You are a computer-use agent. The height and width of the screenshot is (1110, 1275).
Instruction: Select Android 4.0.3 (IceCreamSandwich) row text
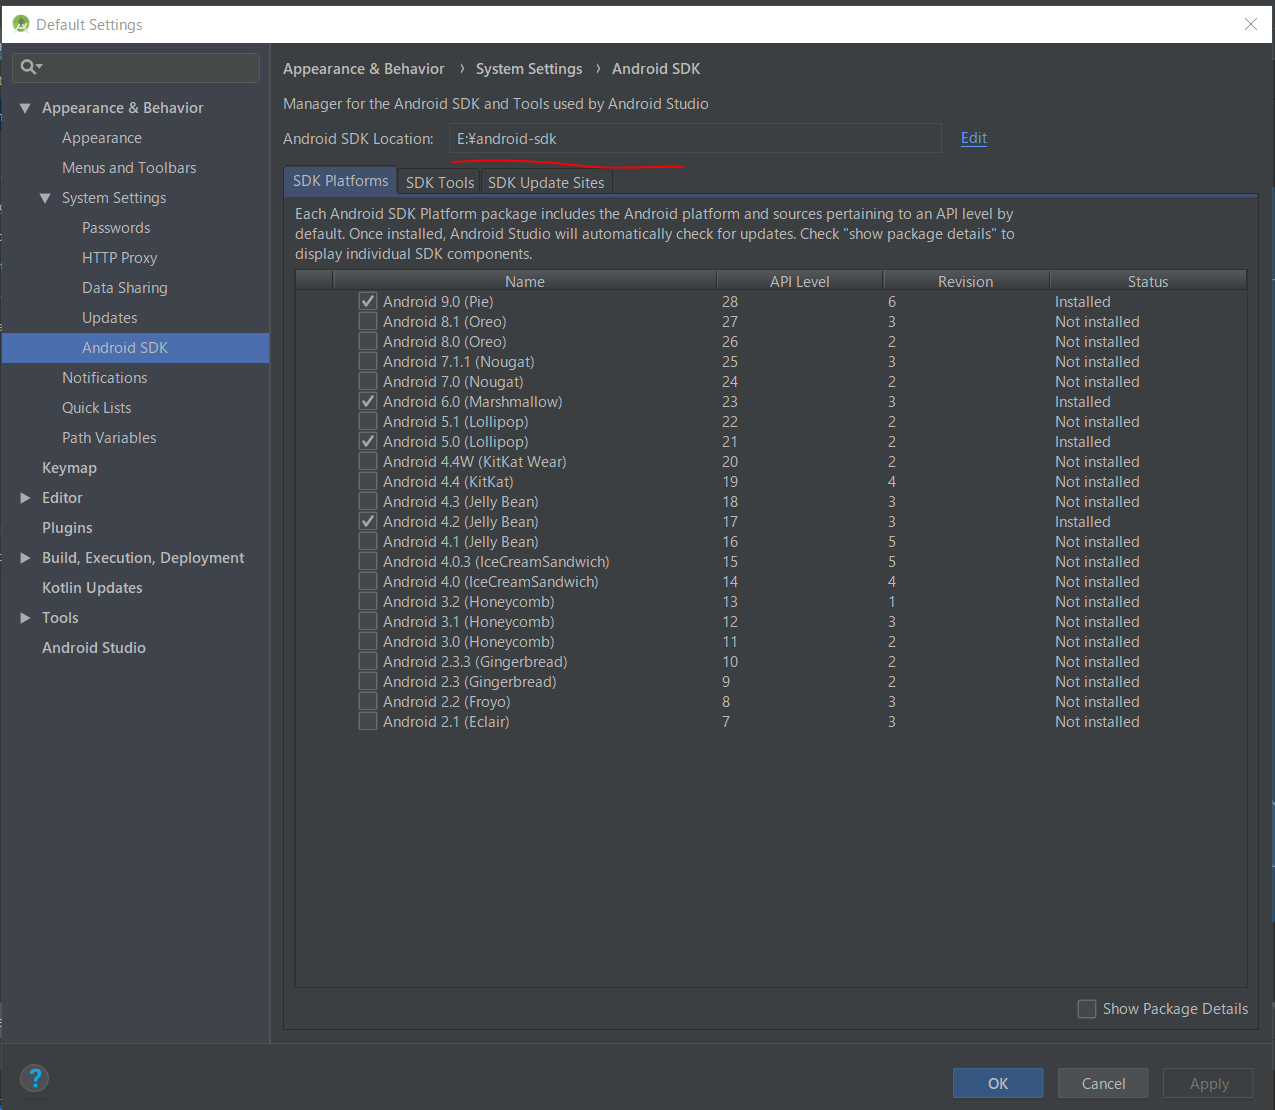click(x=496, y=562)
